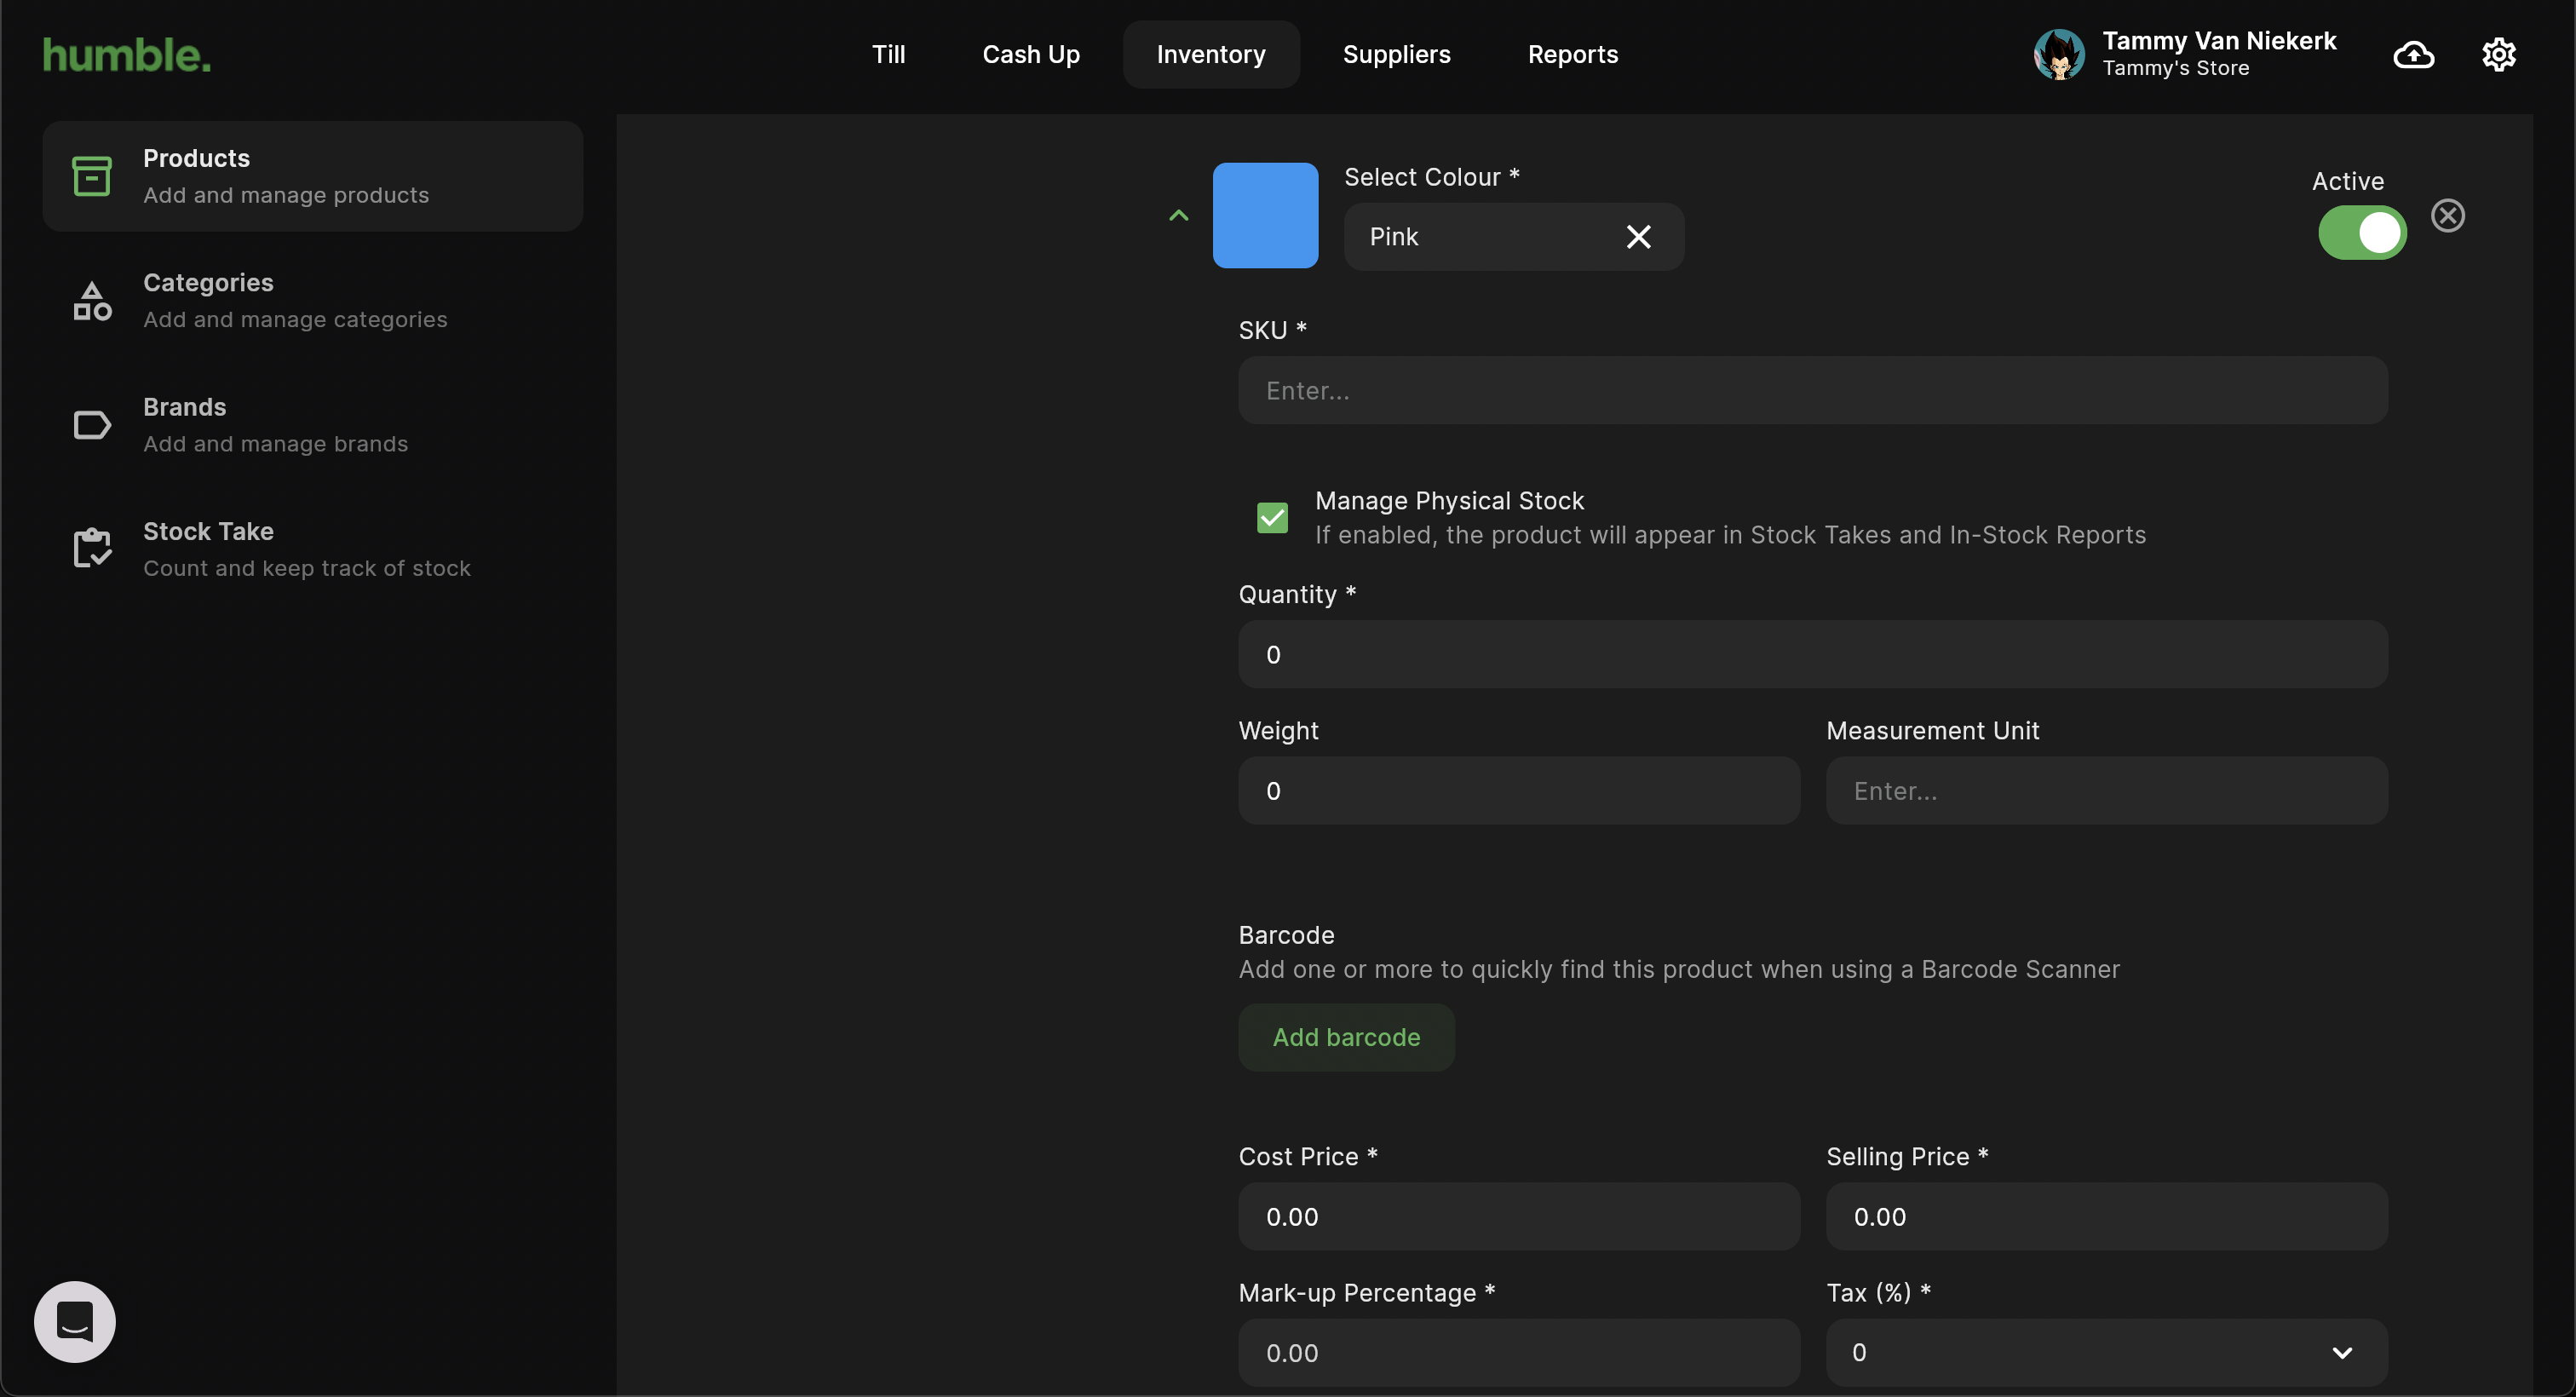Switch to the Cash Up tab
The image size is (2576, 1397).
click(1030, 55)
